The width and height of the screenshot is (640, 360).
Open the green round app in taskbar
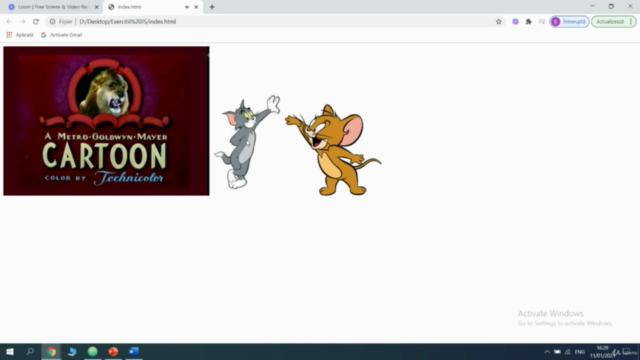click(93, 351)
